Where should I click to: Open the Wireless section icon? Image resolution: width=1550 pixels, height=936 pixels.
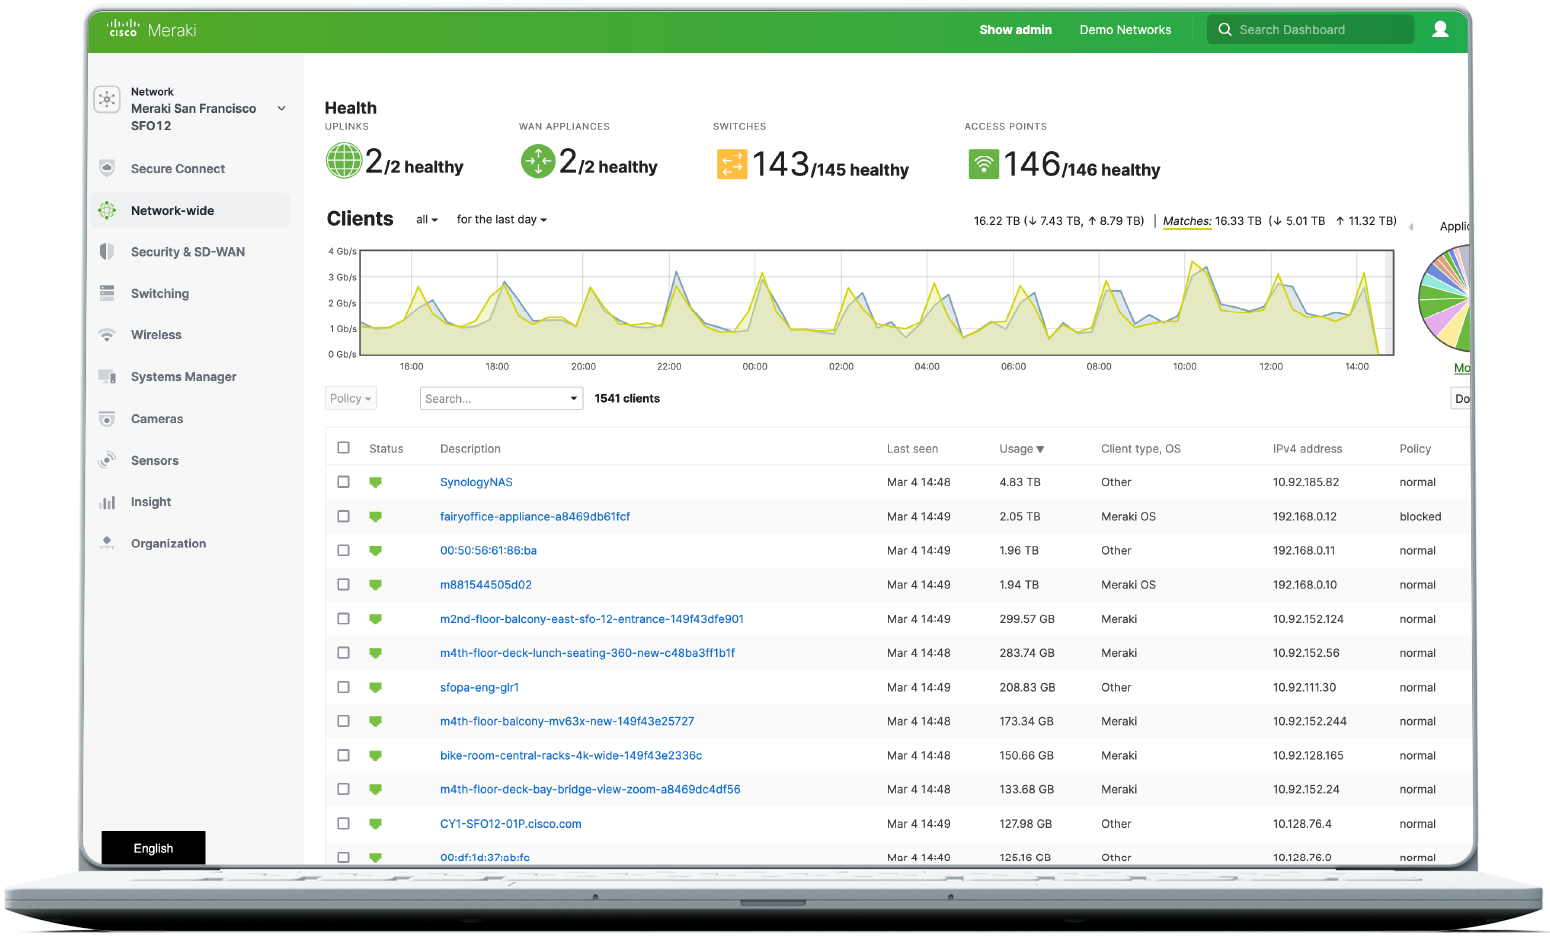pyautogui.click(x=107, y=334)
